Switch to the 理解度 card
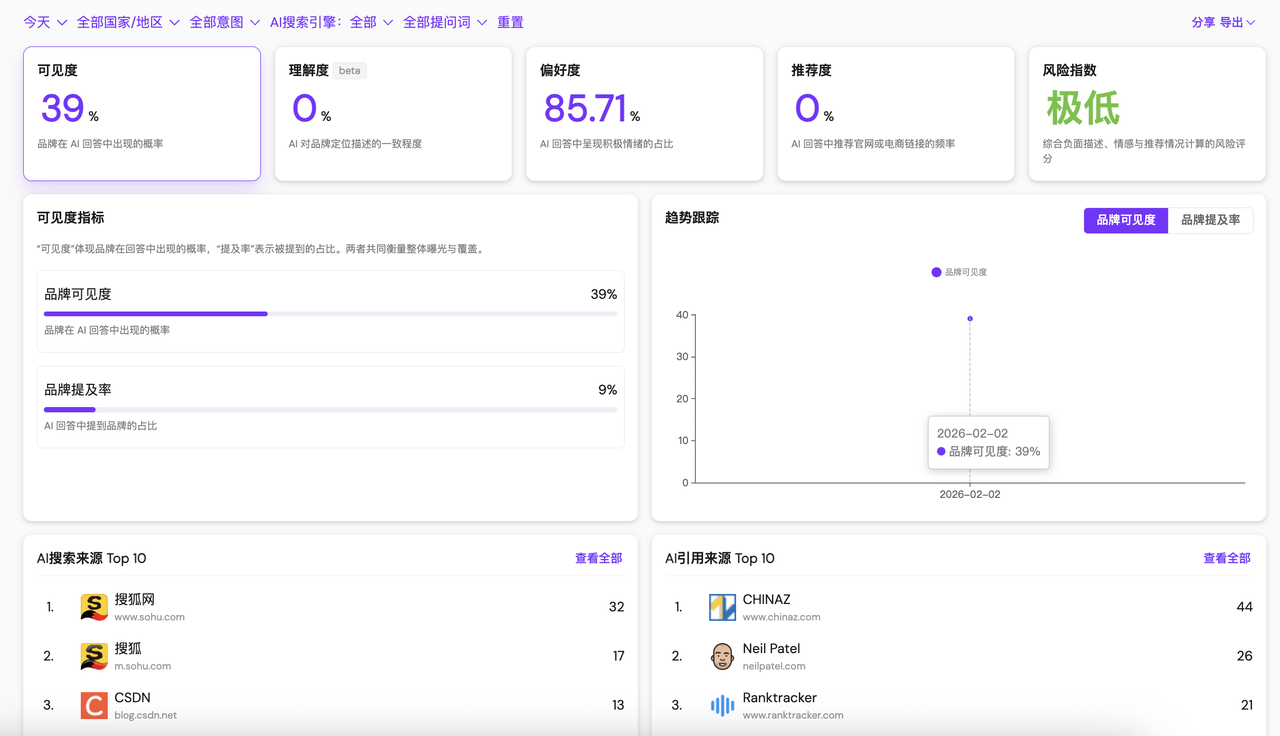1280x736 pixels. point(393,113)
